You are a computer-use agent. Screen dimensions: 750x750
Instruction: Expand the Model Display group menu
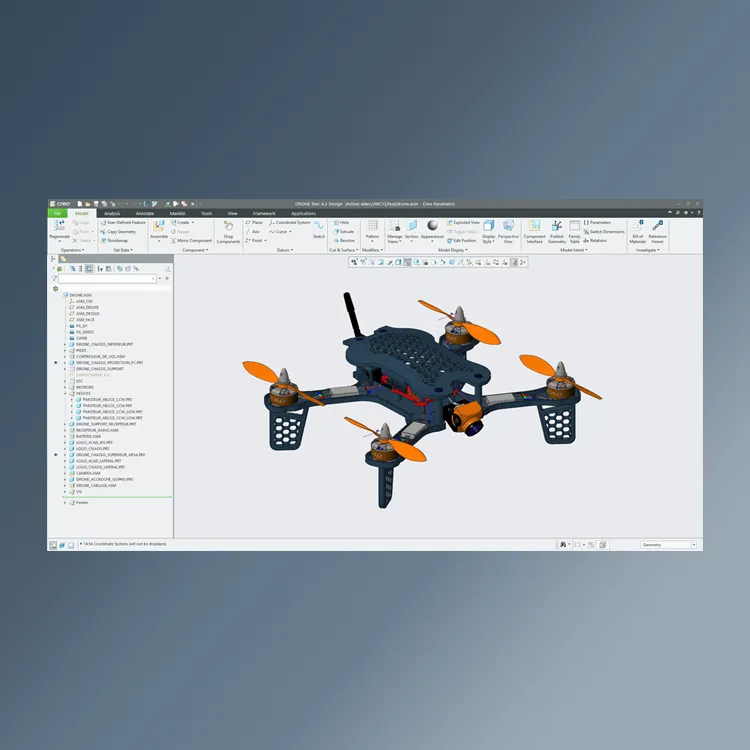[x=452, y=250]
